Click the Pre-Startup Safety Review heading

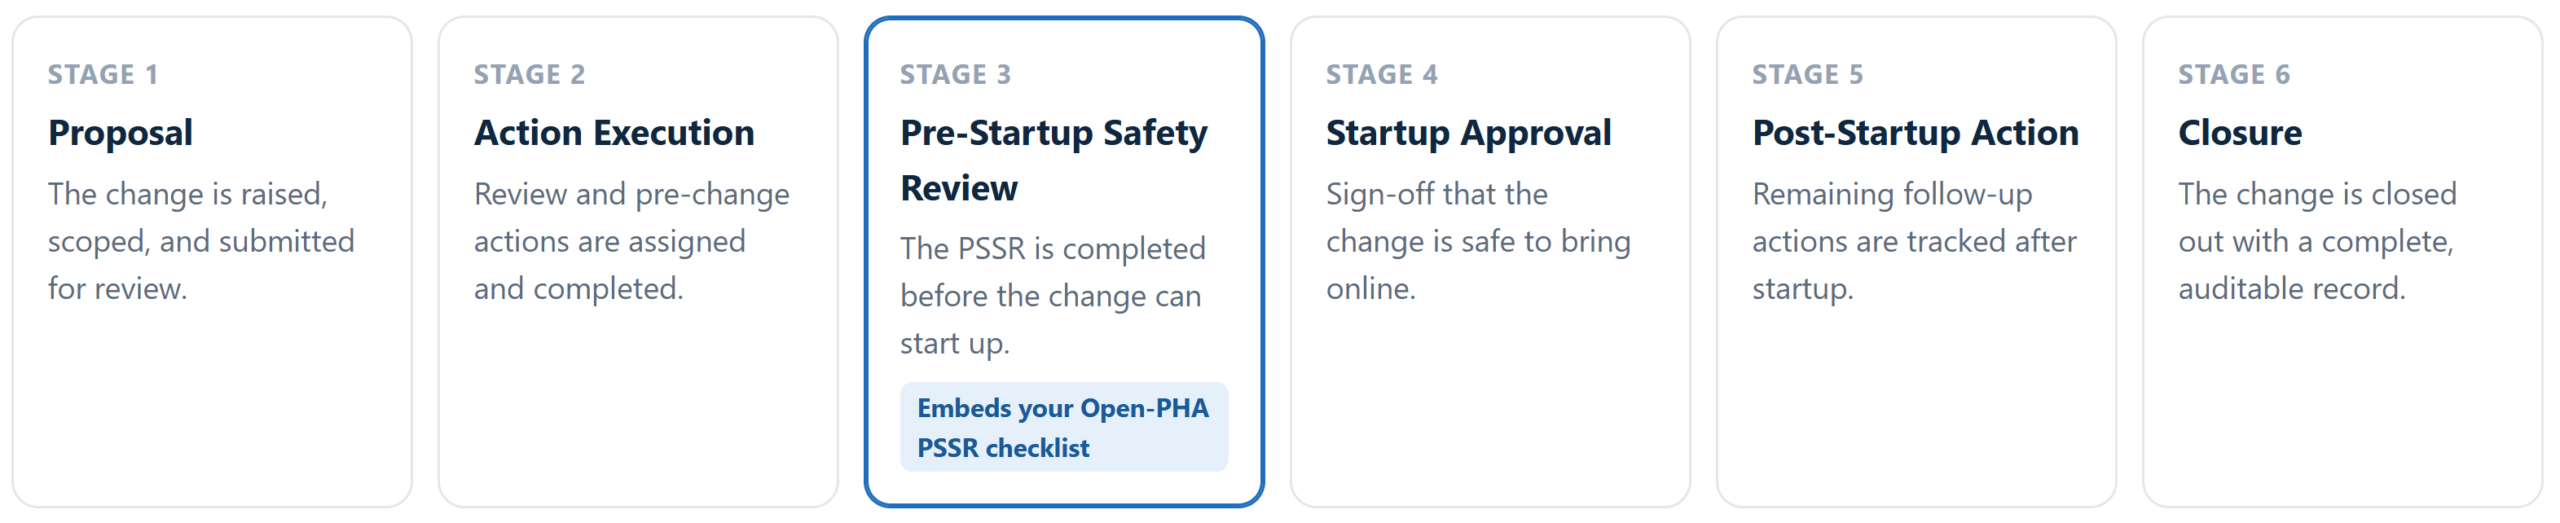point(1054,160)
